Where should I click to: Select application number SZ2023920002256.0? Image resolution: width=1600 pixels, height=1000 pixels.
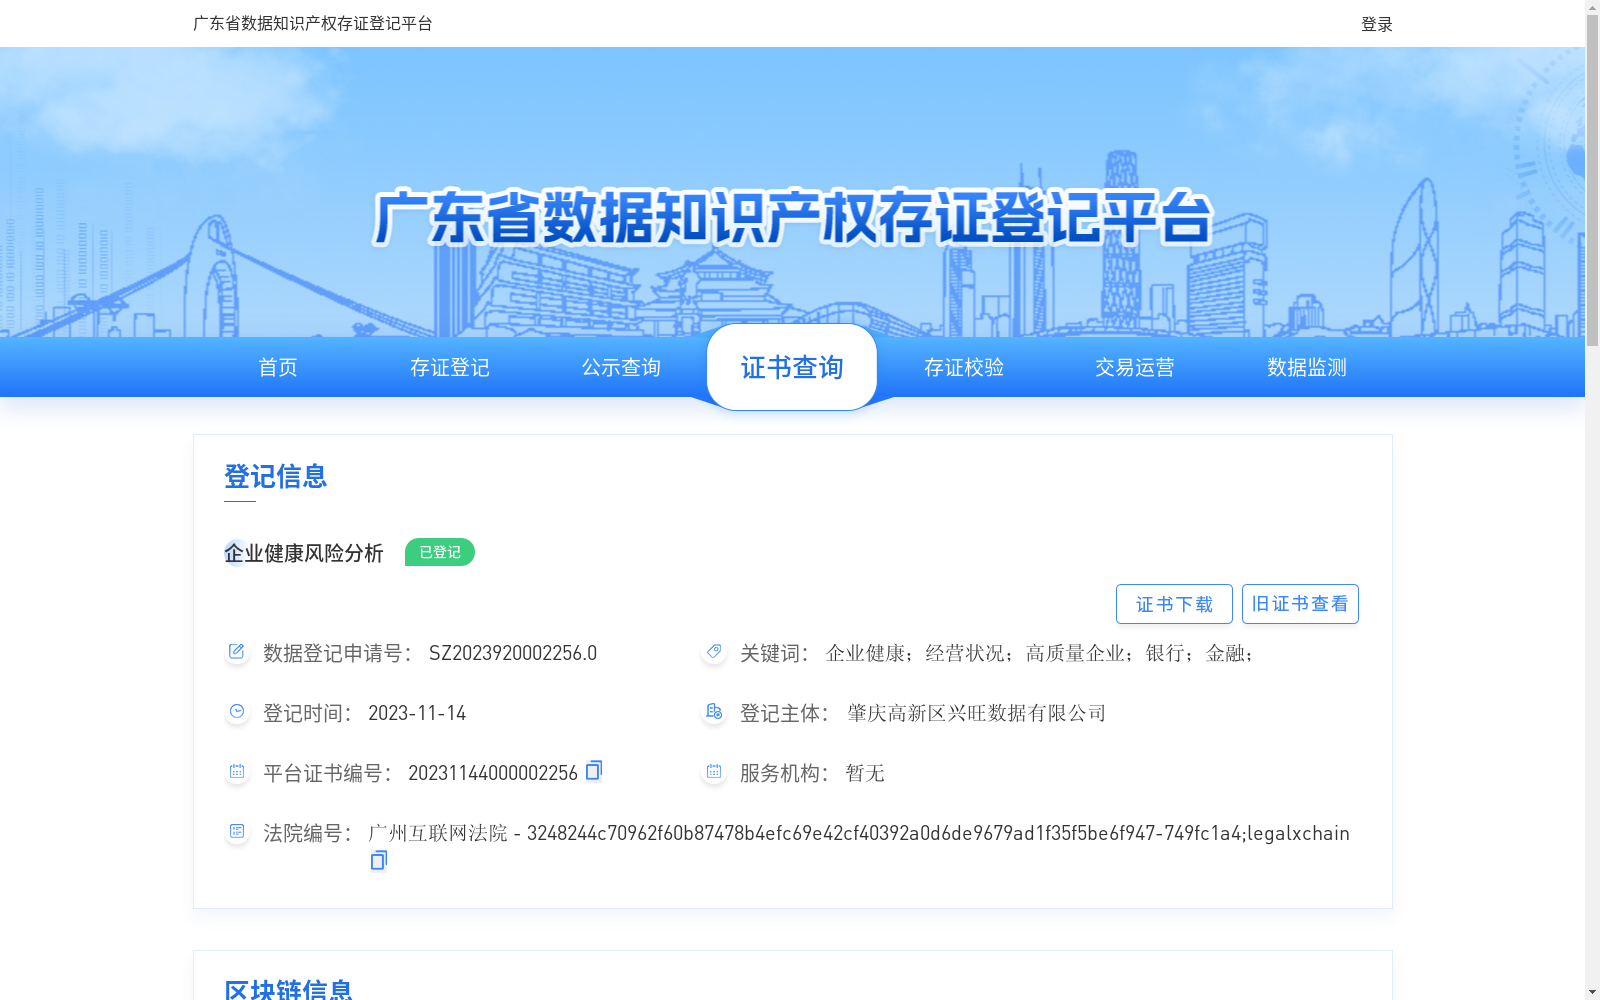pos(513,653)
